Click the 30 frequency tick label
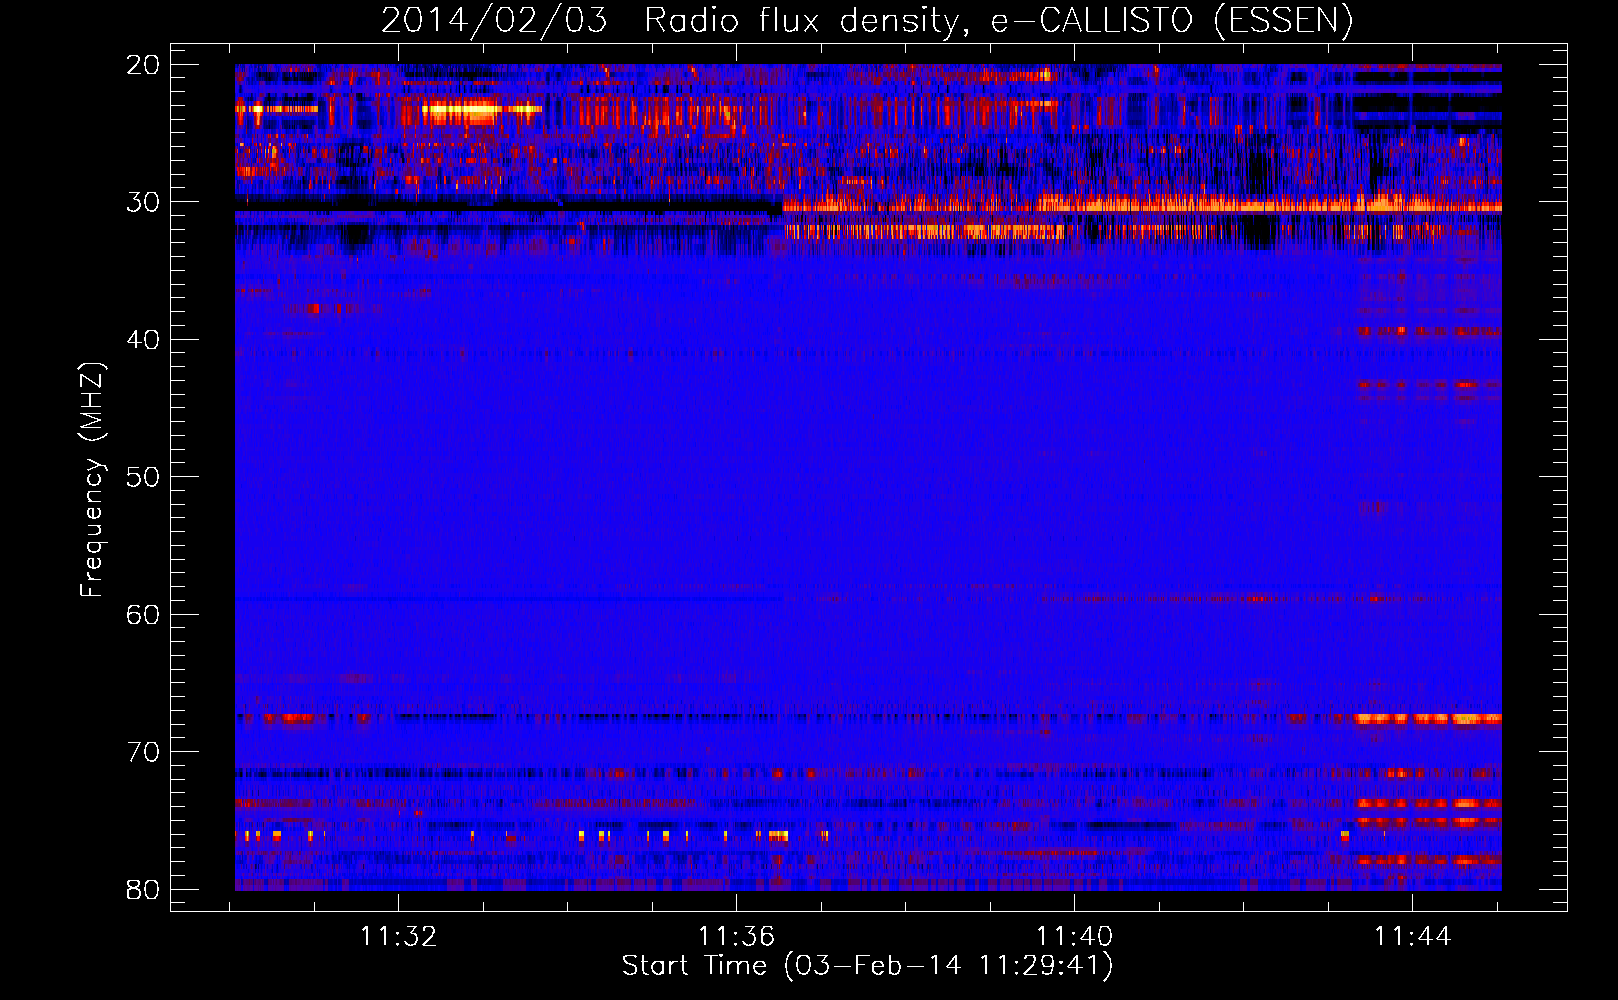Viewport: 1618px width, 1000px height. pos(143,202)
